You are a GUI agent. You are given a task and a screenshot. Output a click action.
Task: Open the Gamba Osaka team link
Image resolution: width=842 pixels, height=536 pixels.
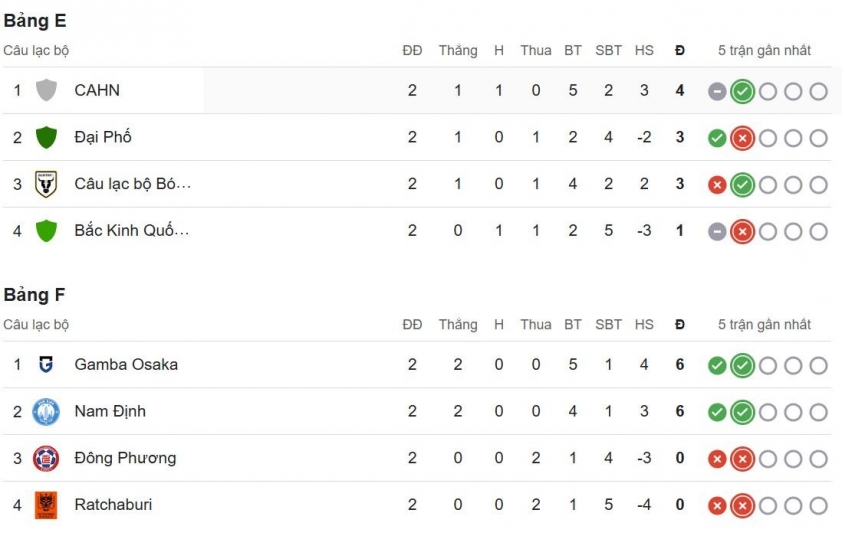click(x=126, y=365)
